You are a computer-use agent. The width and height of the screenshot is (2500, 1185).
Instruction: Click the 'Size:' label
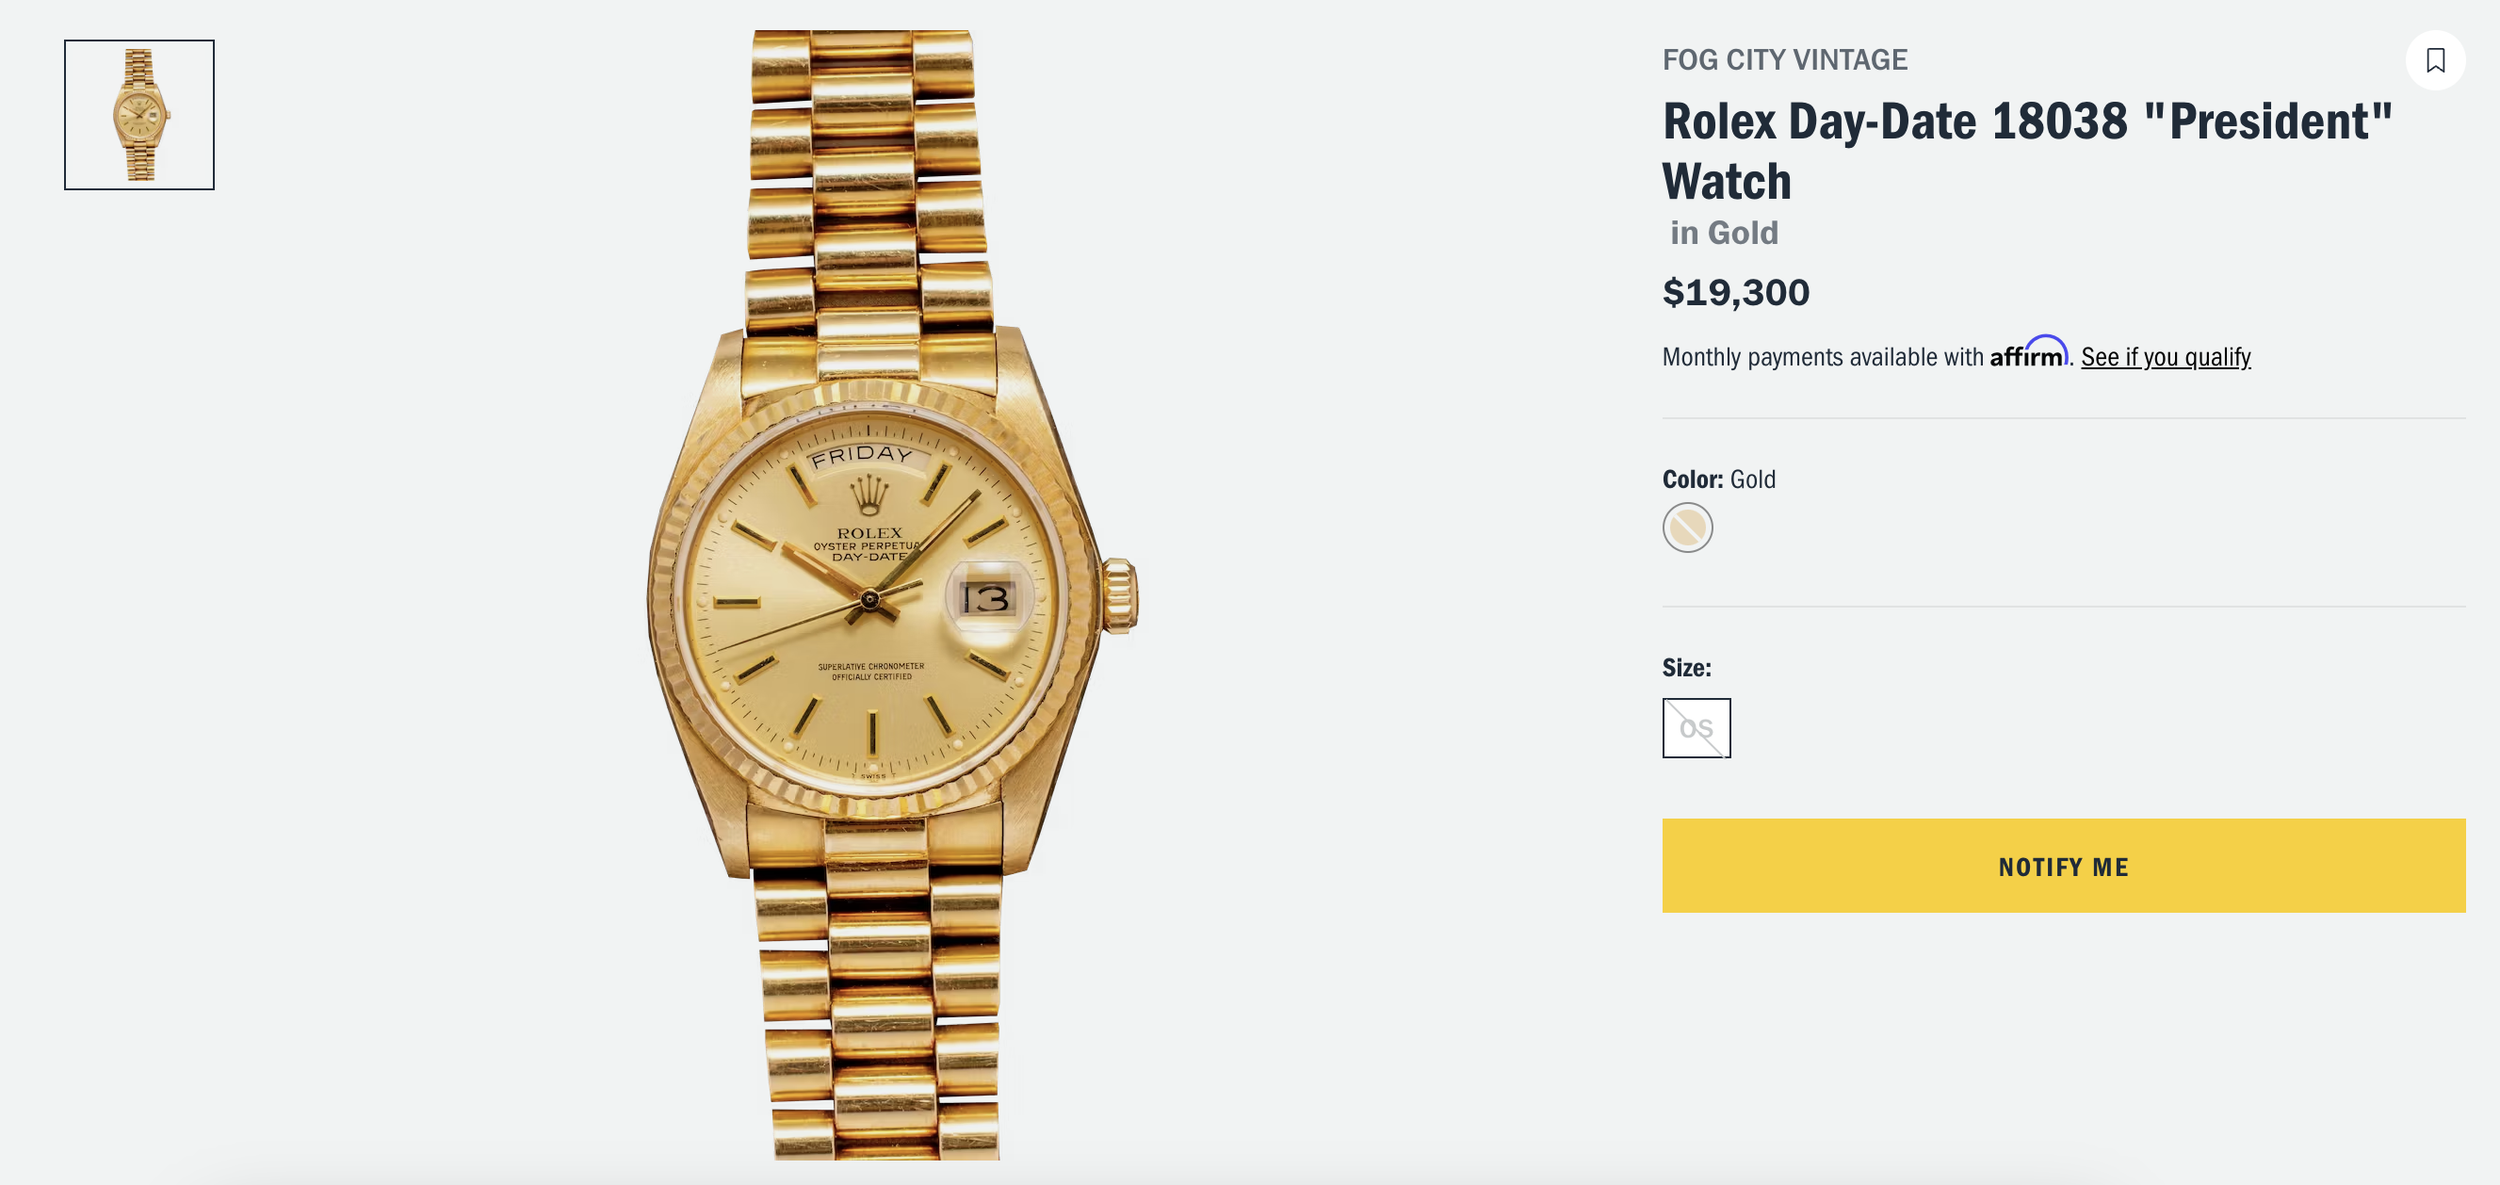pyautogui.click(x=1687, y=667)
